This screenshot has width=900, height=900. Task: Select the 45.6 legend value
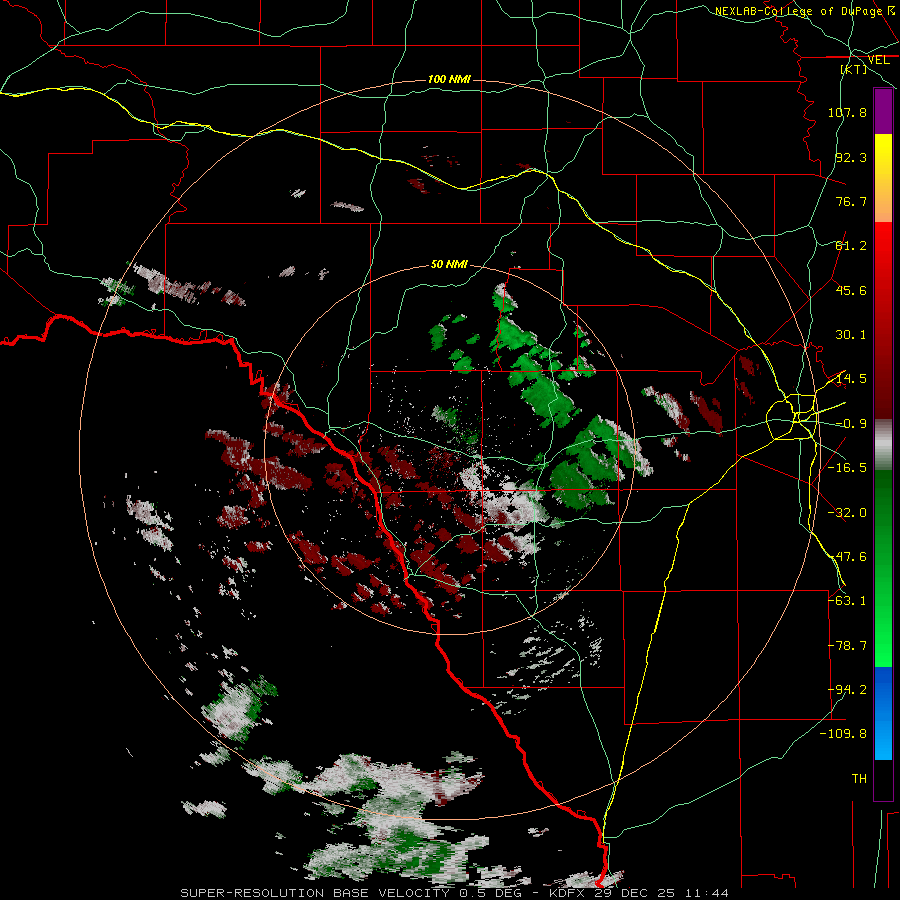(x=851, y=290)
